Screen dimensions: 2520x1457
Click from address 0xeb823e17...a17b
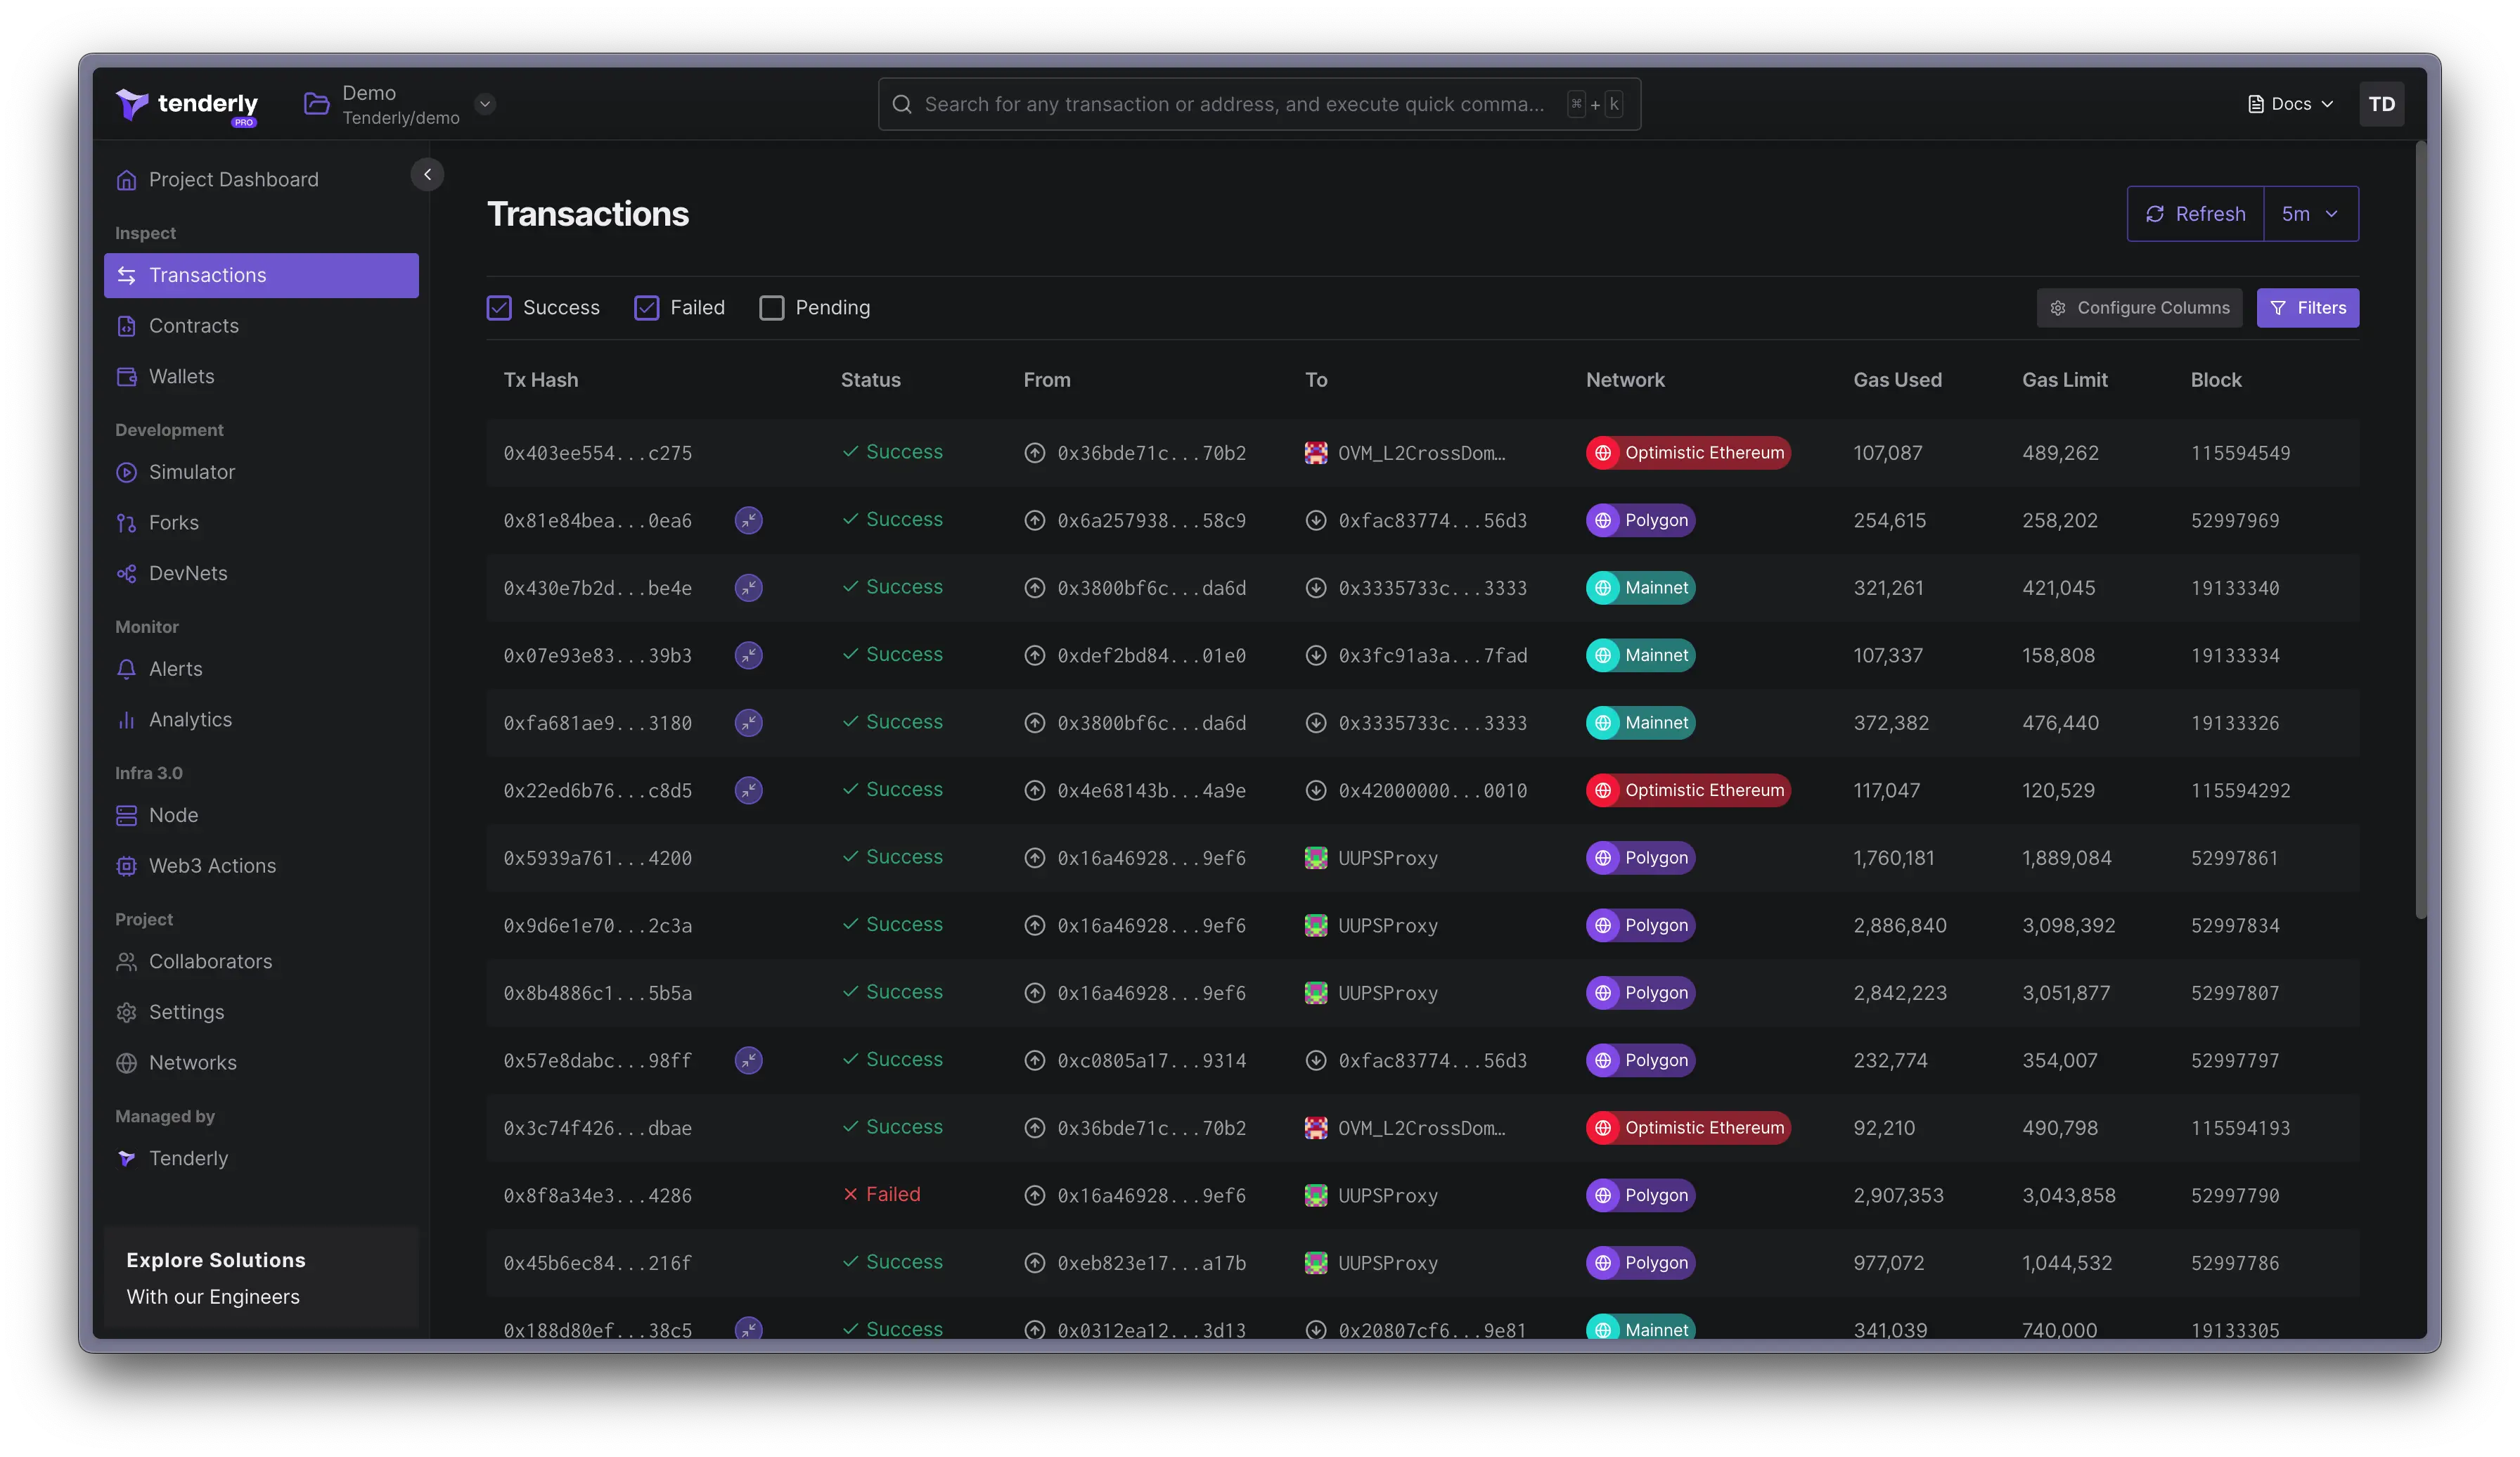(x=1151, y=1263)
